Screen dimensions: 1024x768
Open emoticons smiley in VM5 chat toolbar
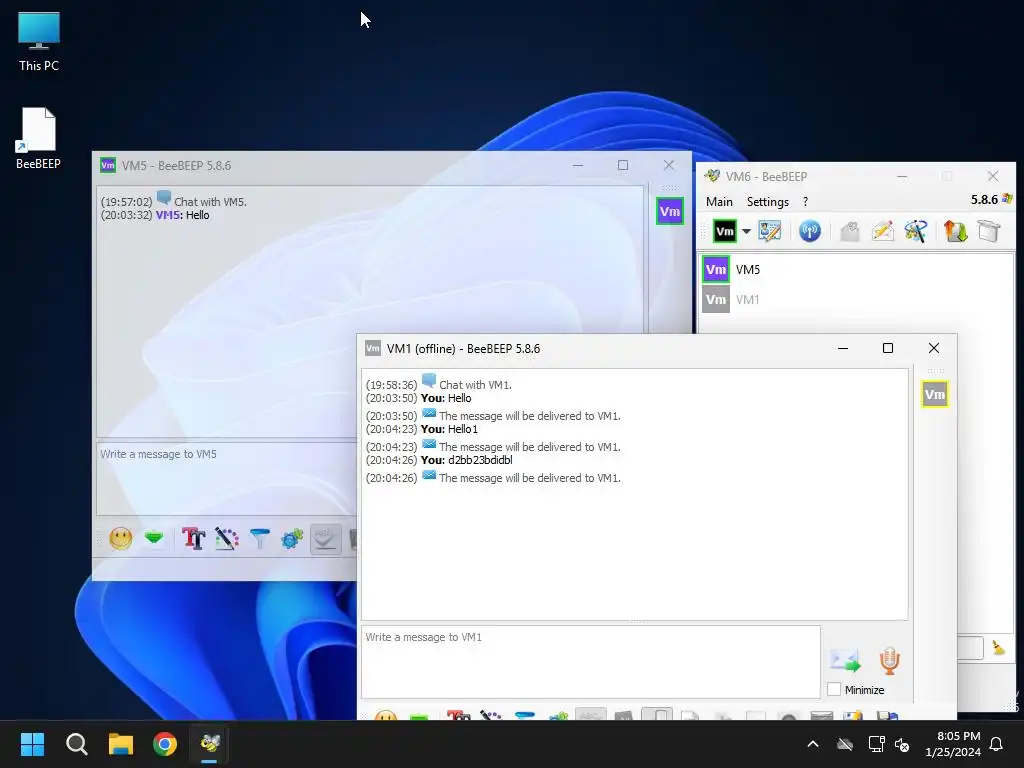121,539
